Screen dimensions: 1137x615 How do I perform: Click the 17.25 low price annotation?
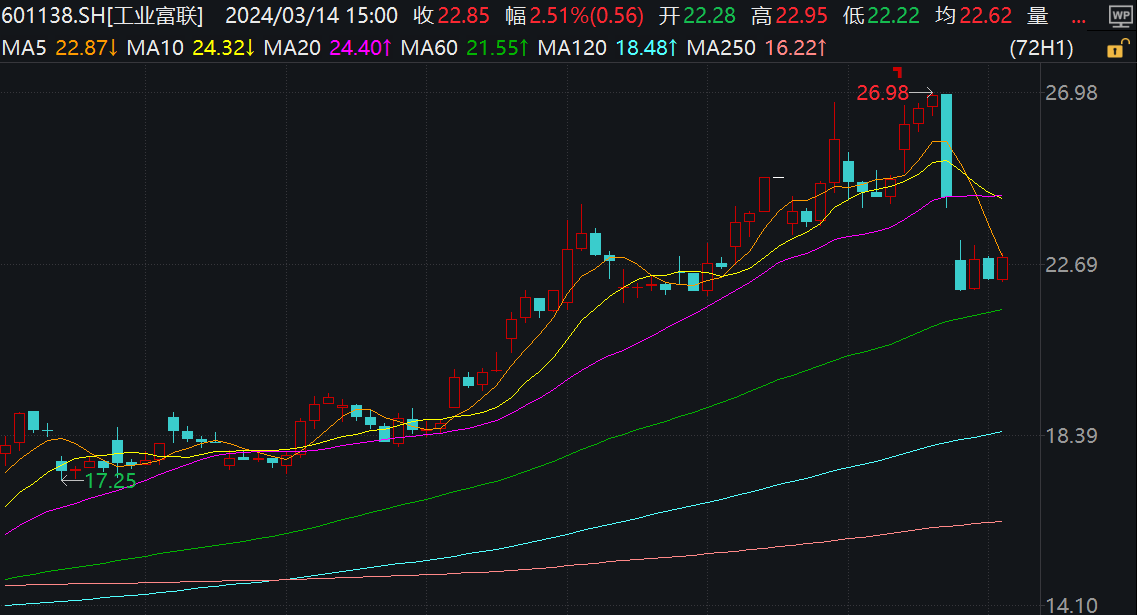tap(110, 480)
